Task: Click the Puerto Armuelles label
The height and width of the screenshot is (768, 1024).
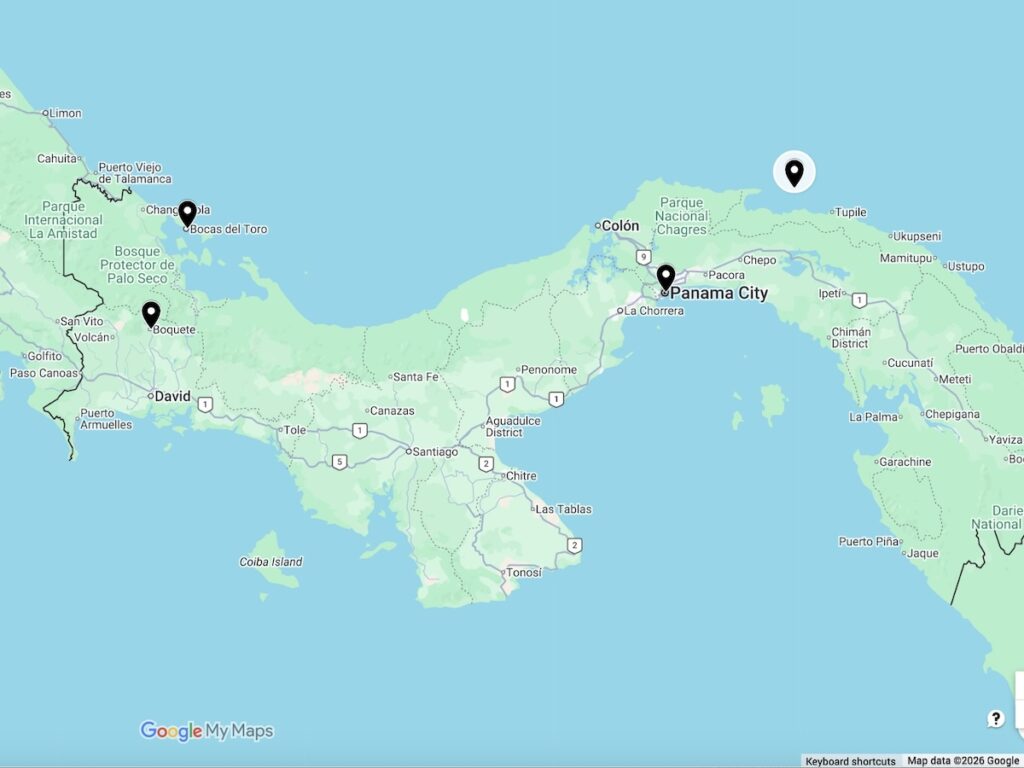Action: coord(106,419)
